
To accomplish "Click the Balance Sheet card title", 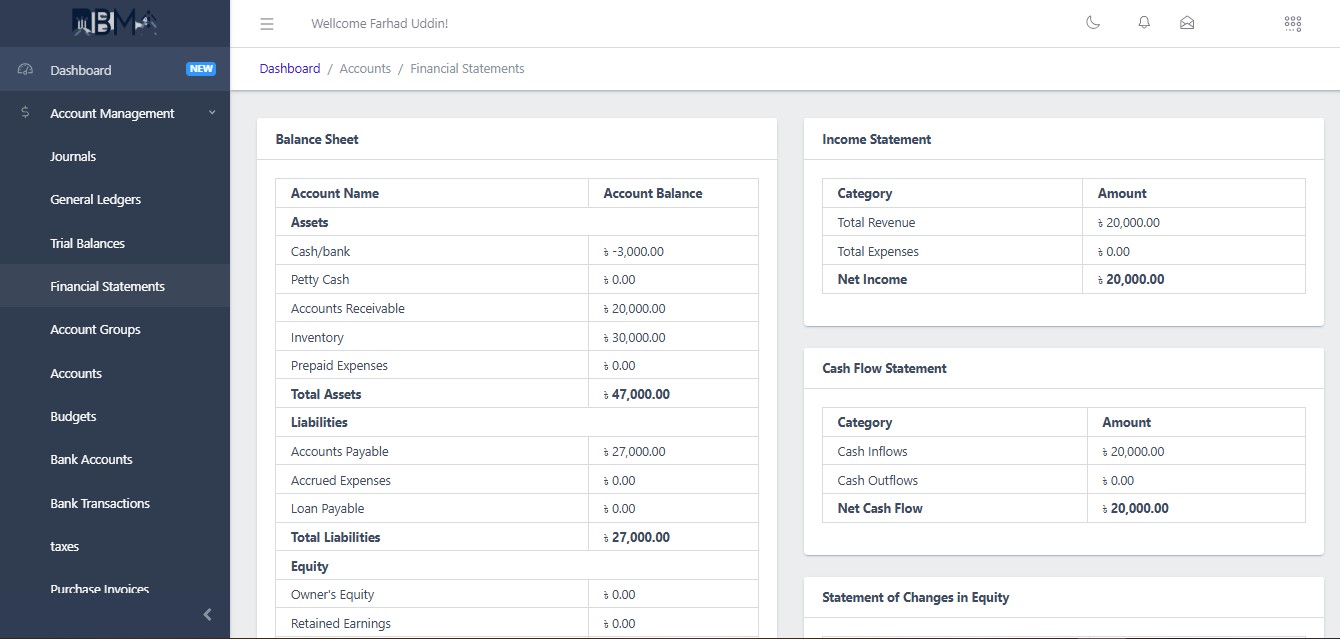I will [317, 139].
